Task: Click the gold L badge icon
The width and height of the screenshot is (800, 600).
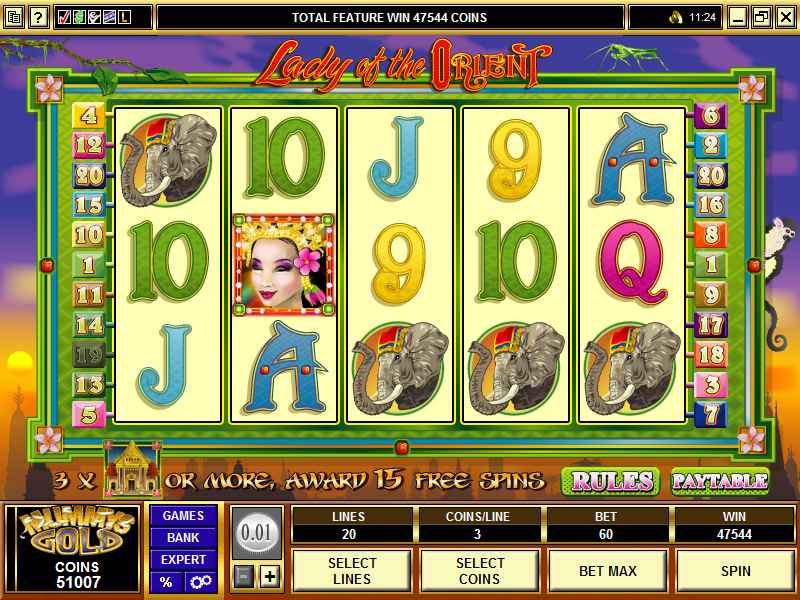Action: click(124, 17)
